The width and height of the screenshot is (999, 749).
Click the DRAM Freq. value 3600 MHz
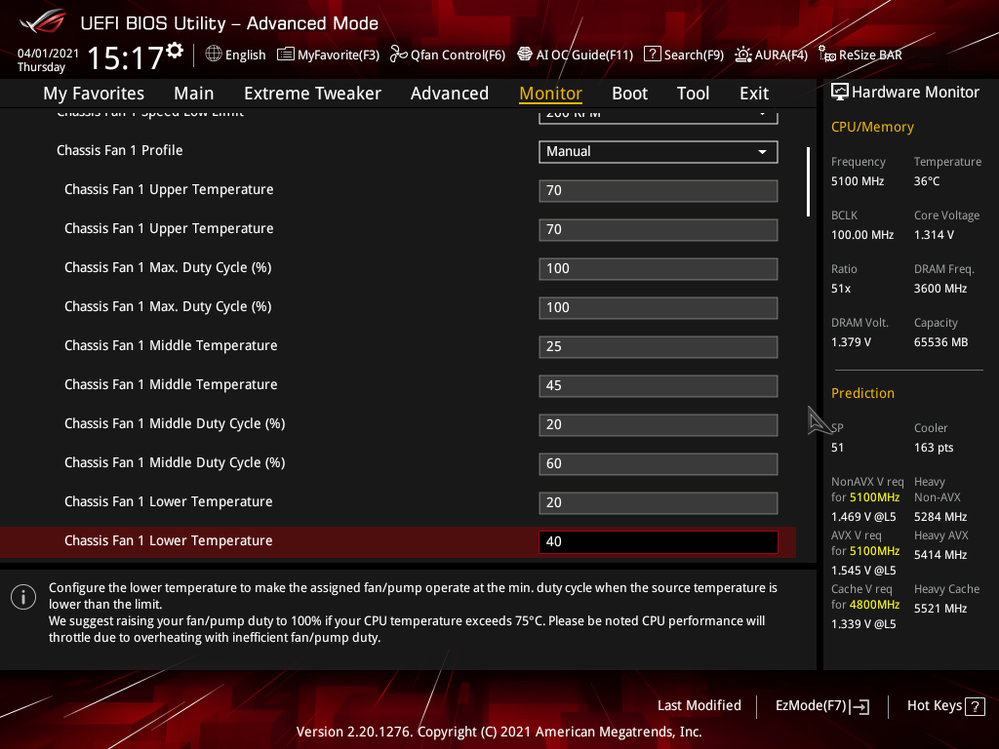[x=940, y=289]
